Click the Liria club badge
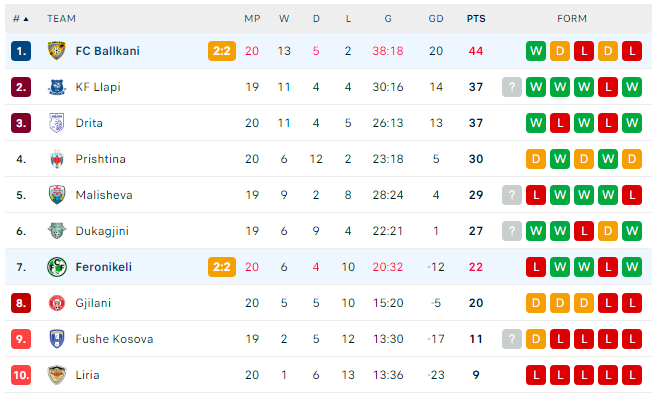 (57, 375)
